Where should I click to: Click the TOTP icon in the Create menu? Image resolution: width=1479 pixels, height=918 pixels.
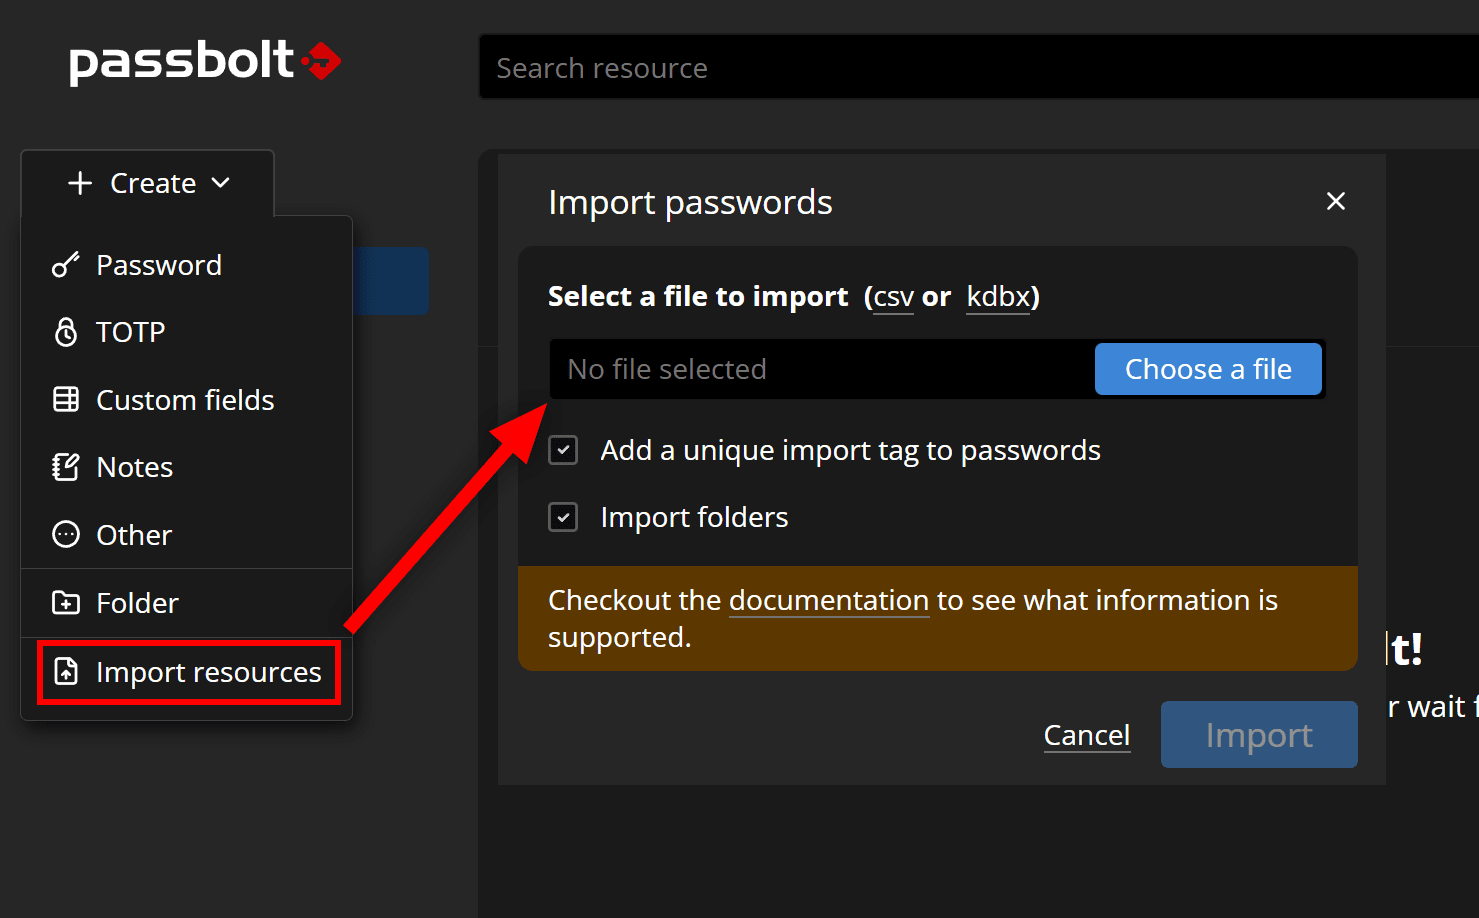tap(65, 332)
